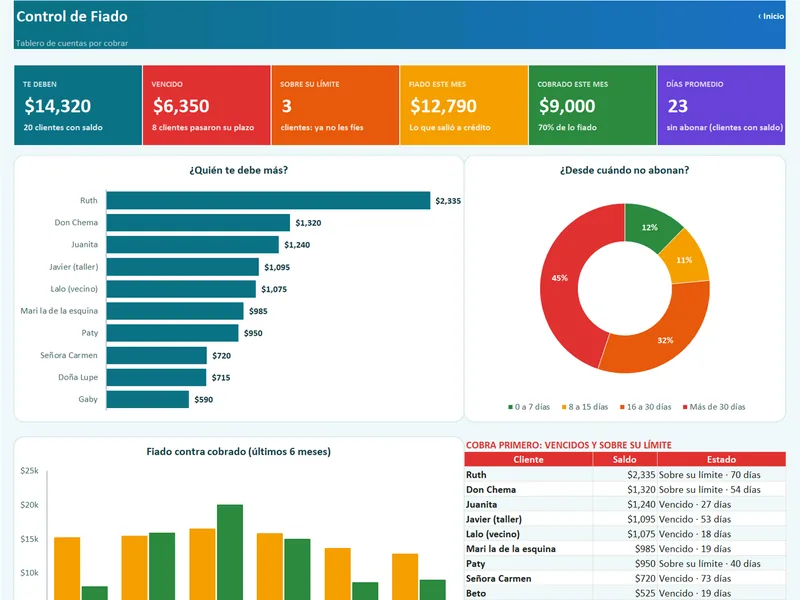Image resolution: width=800 pixels, height=600 pixels.
Task: Select the Ruth cell in the table
Action: (529, 474)
